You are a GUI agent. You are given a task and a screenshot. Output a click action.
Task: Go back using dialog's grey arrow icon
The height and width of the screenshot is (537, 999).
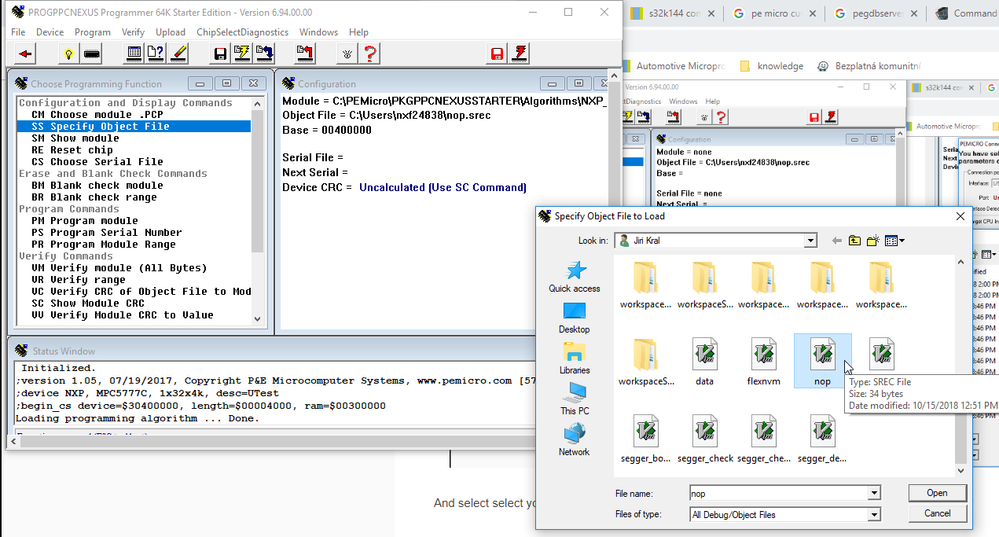837,241
